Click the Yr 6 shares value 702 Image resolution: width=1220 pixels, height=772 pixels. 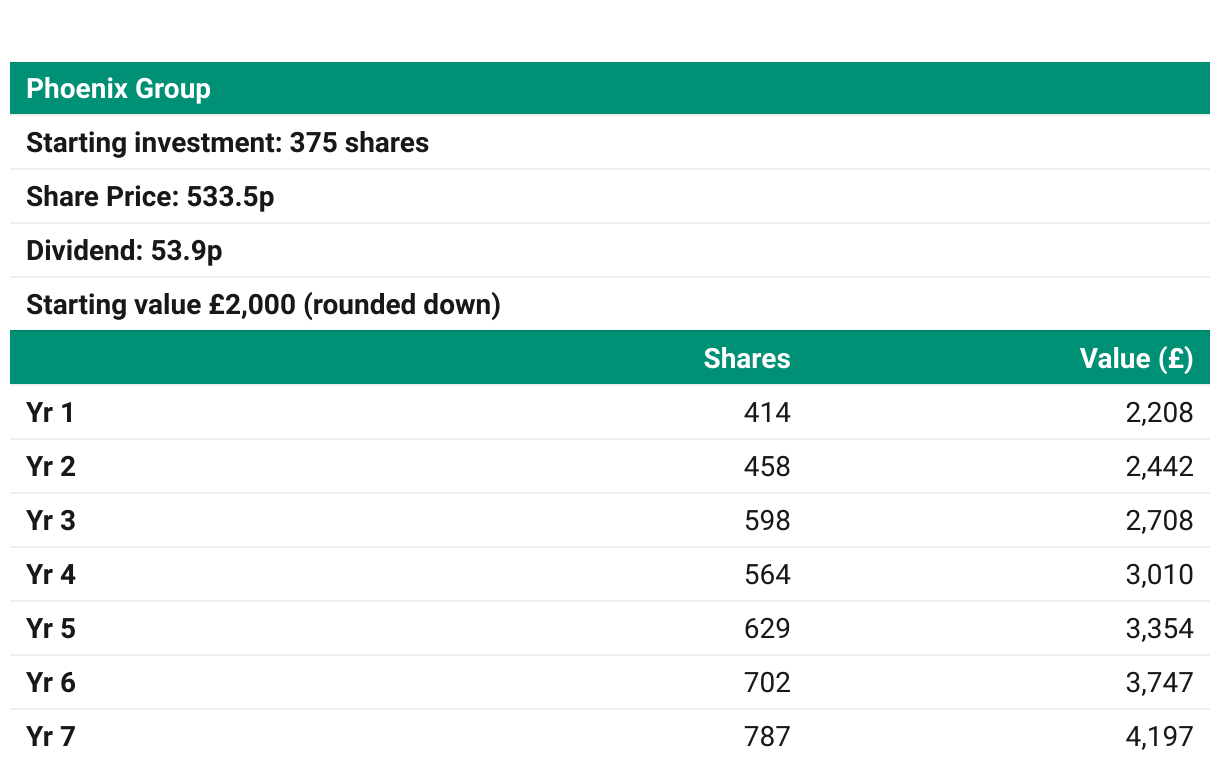tap(767, 682)
